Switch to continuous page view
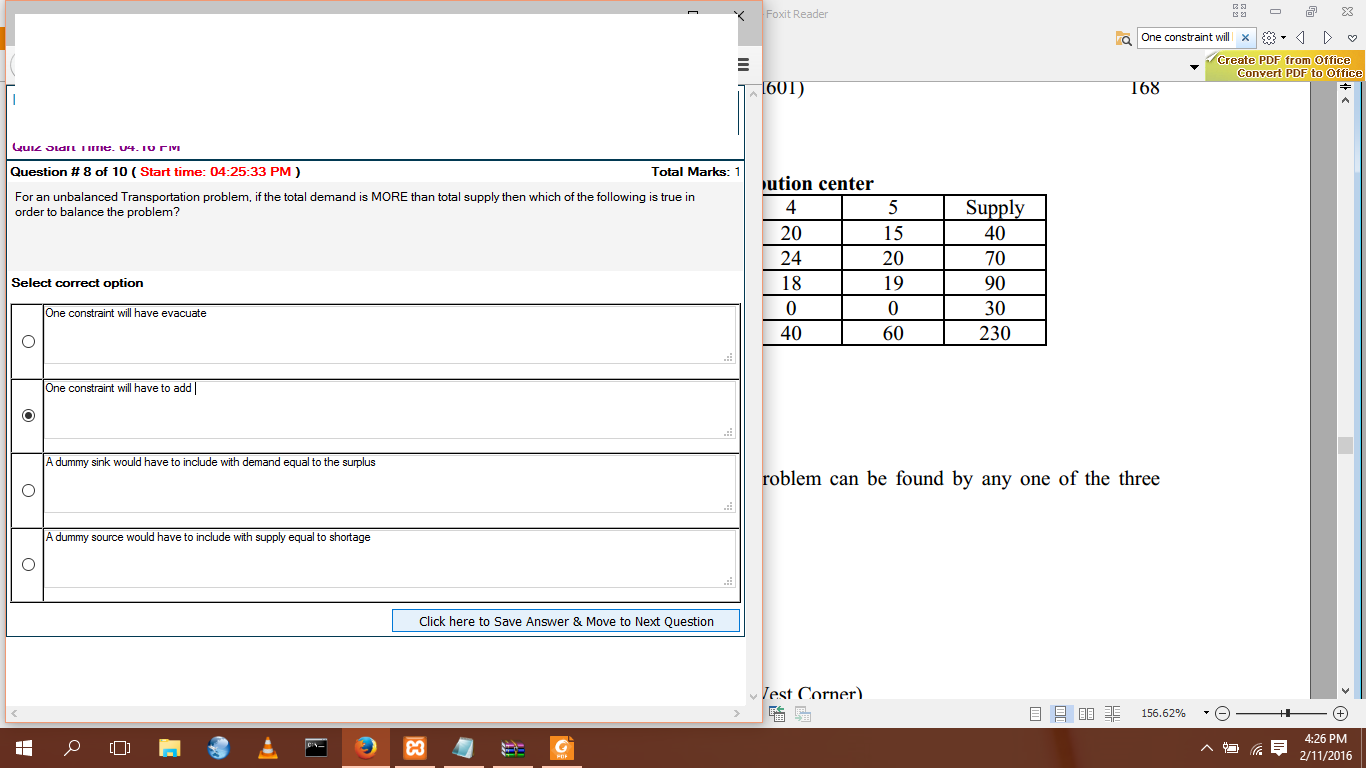The width and height of the screenshot is (1366, 768). pyautogui.click(x=1061, y=714)
